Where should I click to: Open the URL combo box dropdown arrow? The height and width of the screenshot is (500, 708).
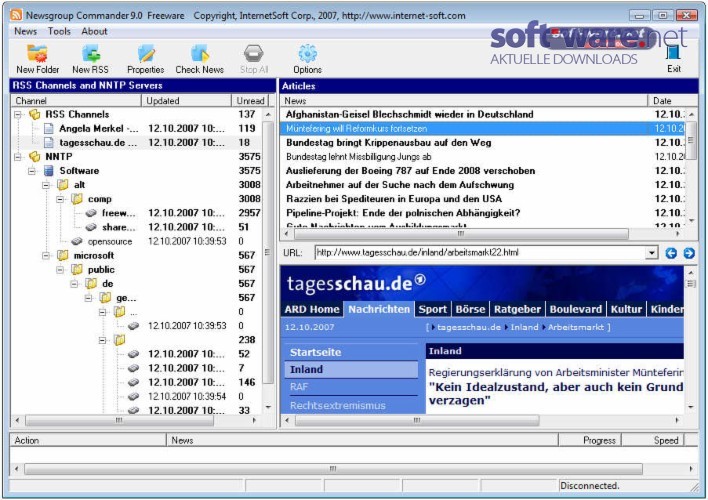[651, 252]
